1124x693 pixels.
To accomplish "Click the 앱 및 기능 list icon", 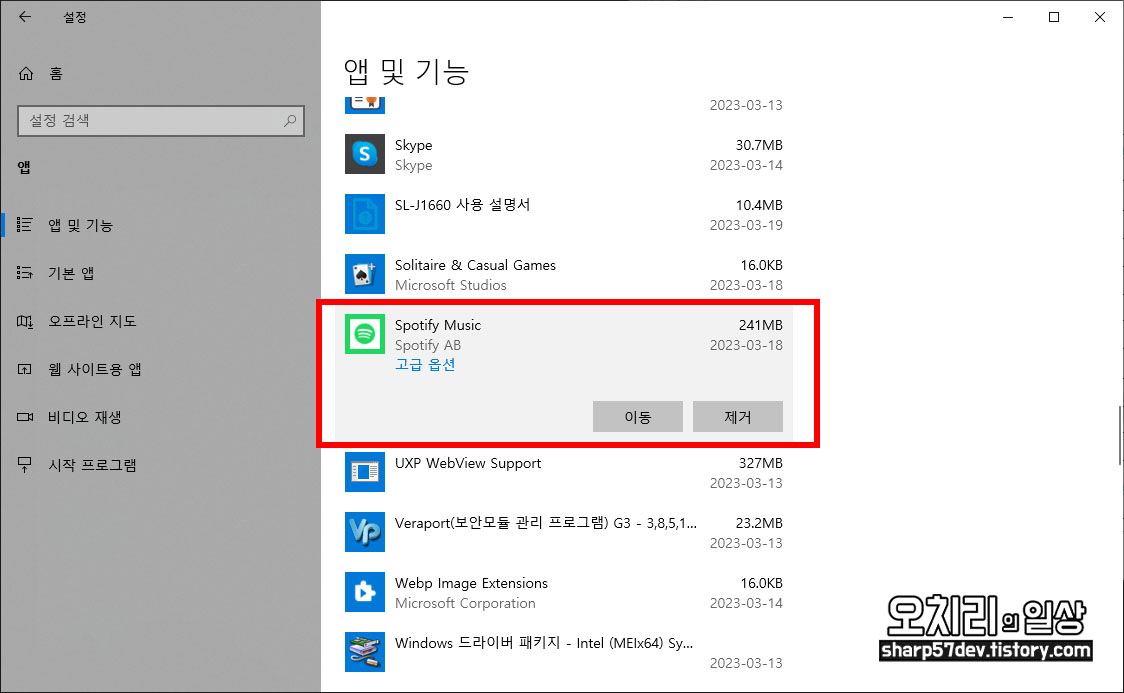I will click(x=24, y=225).
